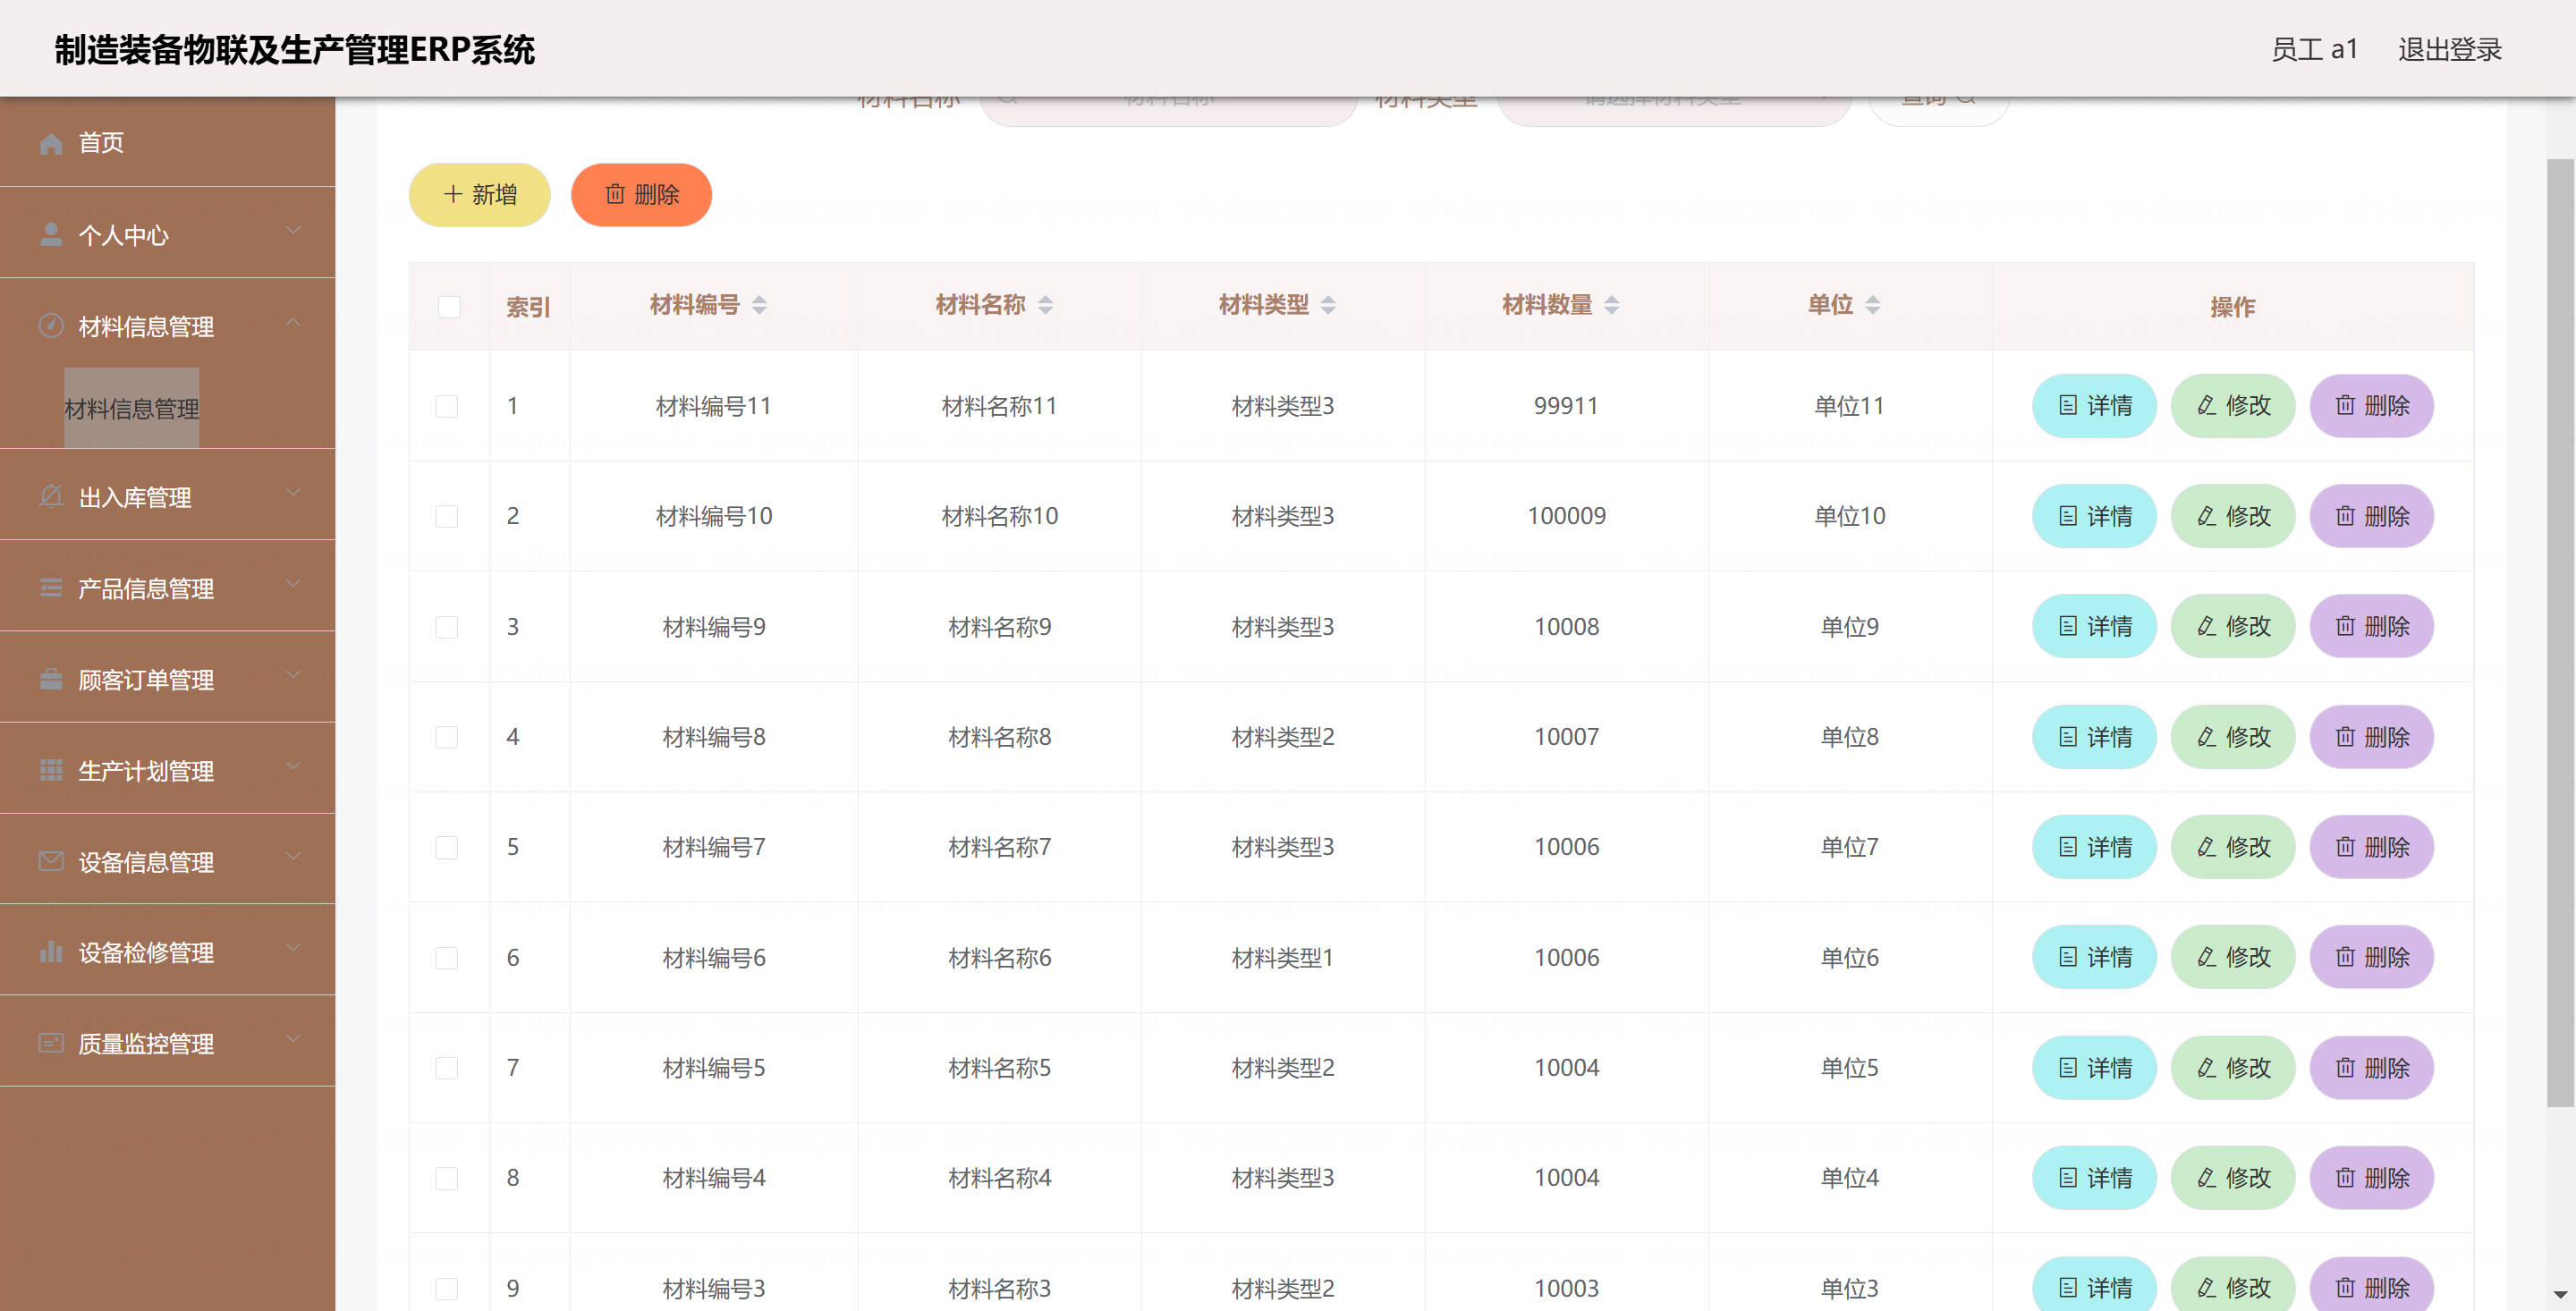This screenshot has width=2576, height=1311.
Task: Collapse the 材料信息管理 menu chevron
Action: 293,322
